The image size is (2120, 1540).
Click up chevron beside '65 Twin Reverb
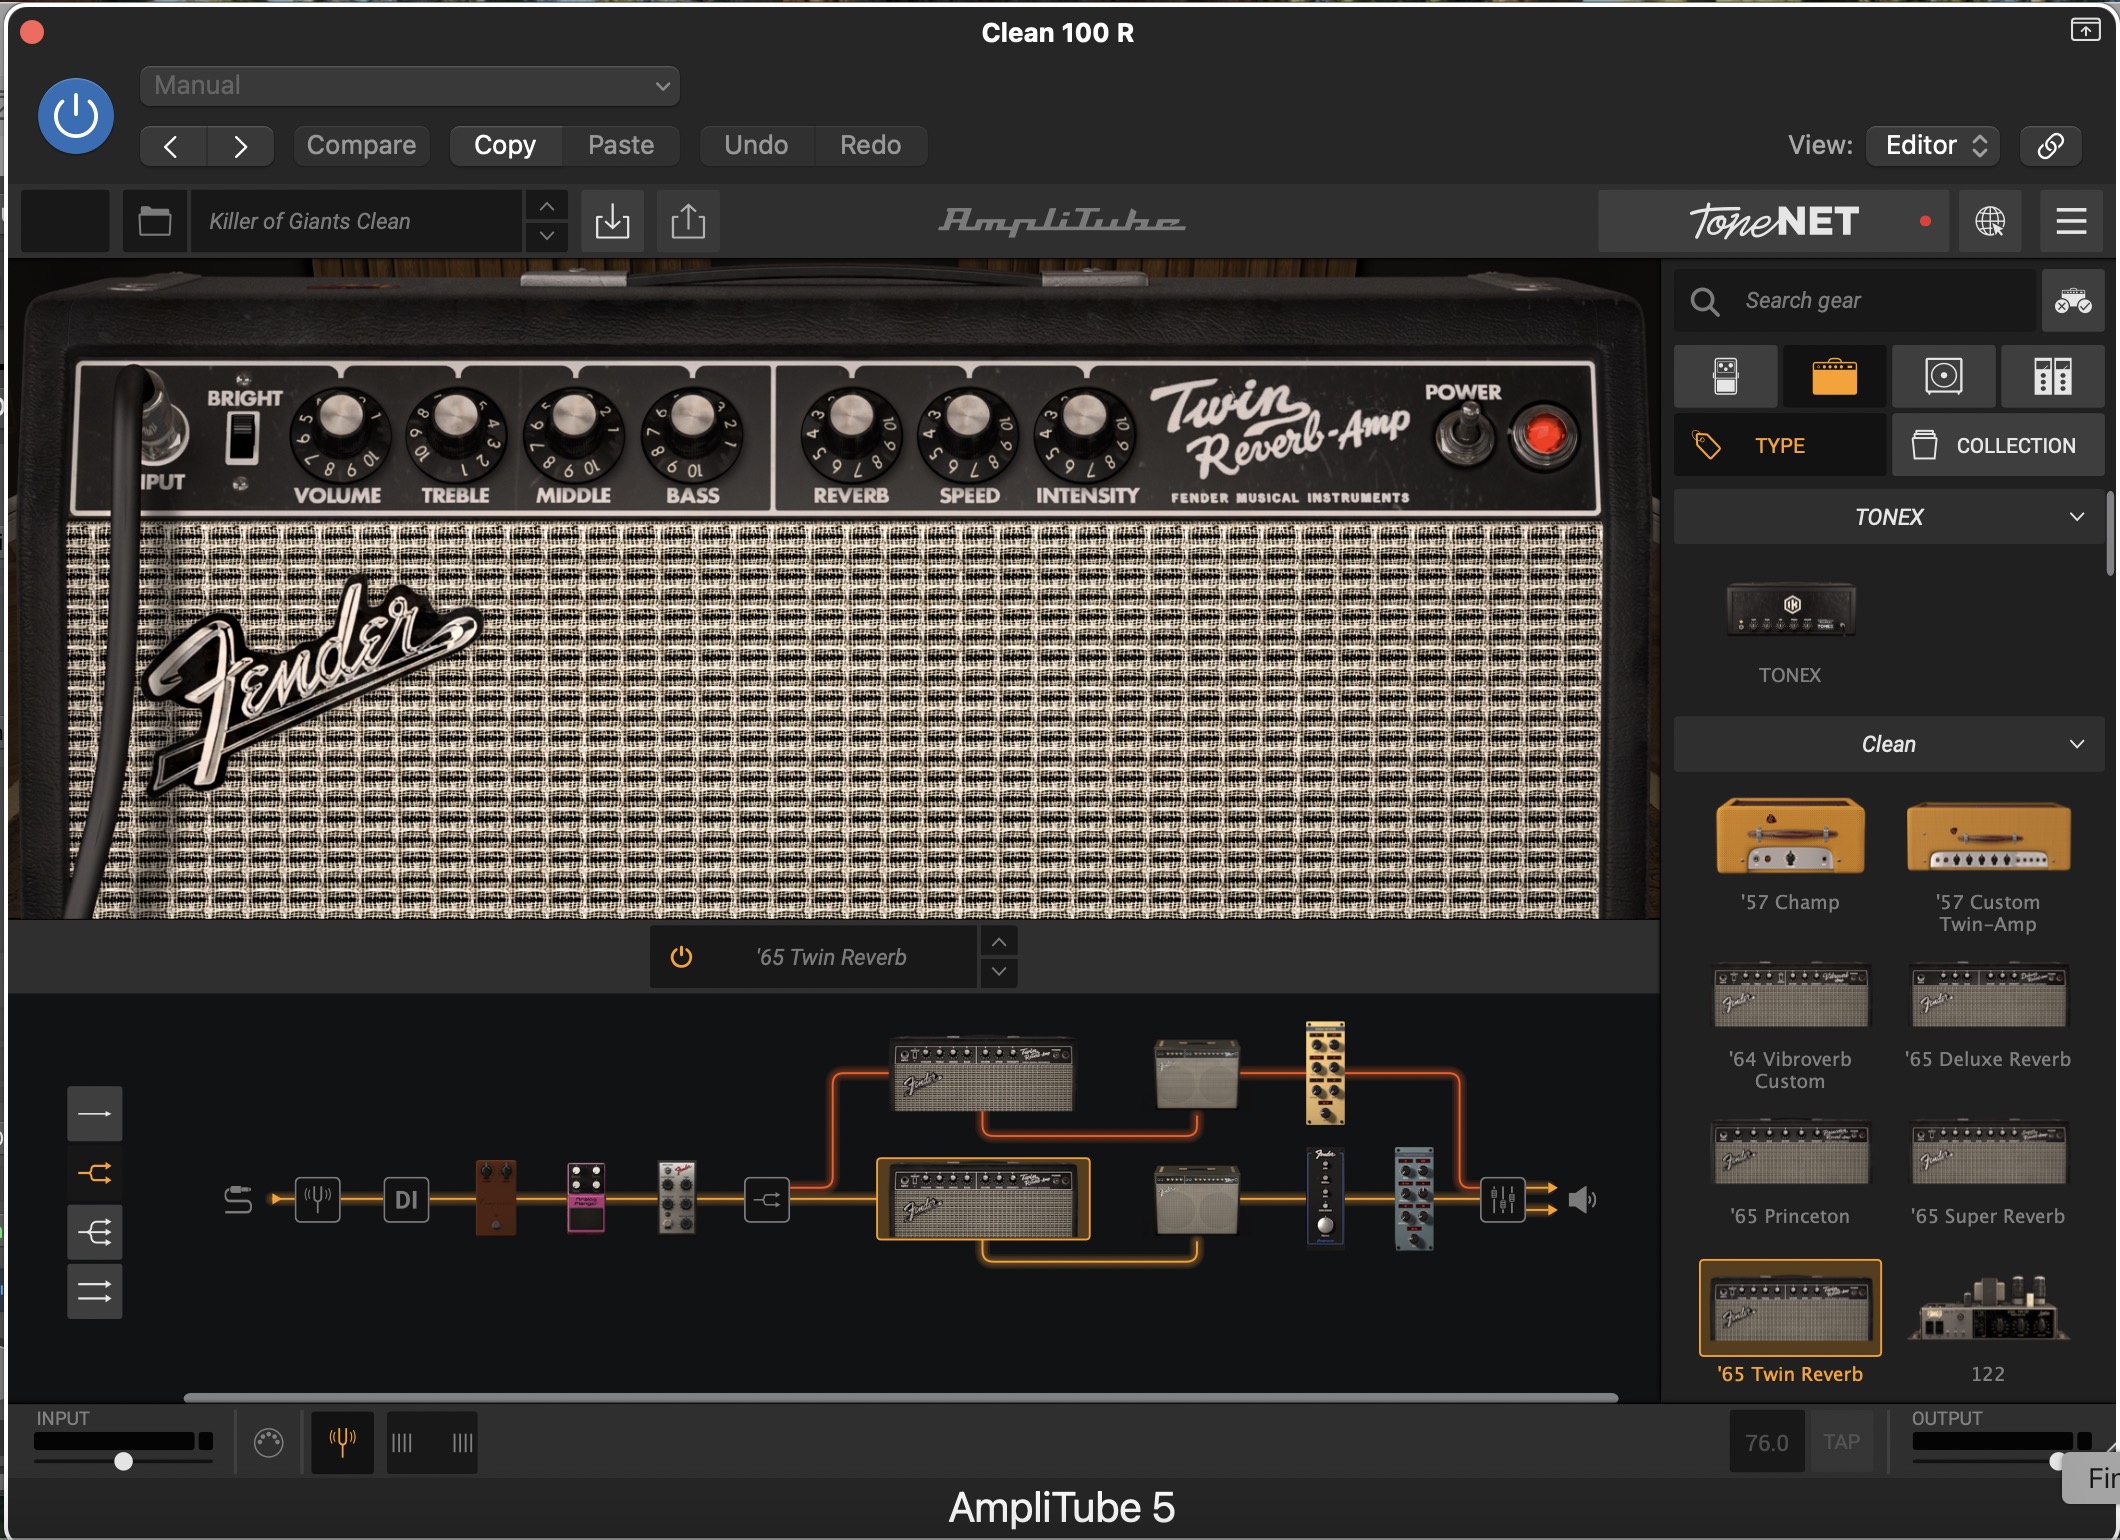pos(999,942)
